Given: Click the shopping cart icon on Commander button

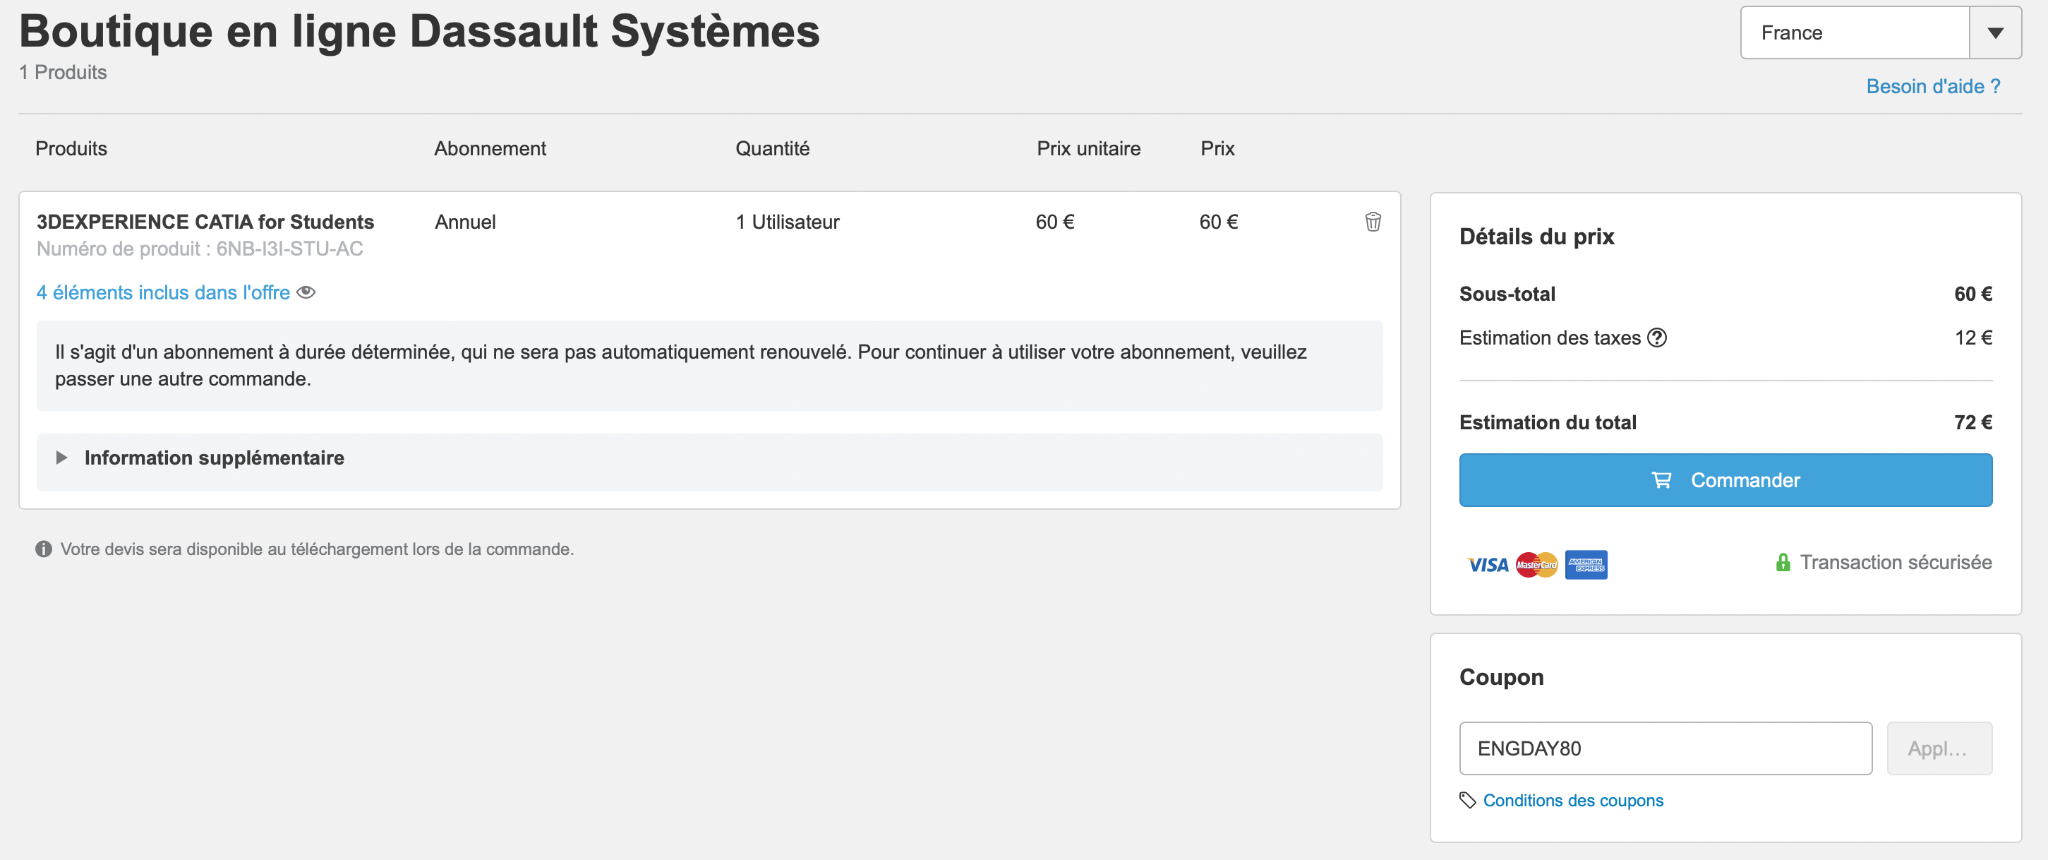Looking at the screenshot, I should pyautogui.click(x=1661, y=480).
